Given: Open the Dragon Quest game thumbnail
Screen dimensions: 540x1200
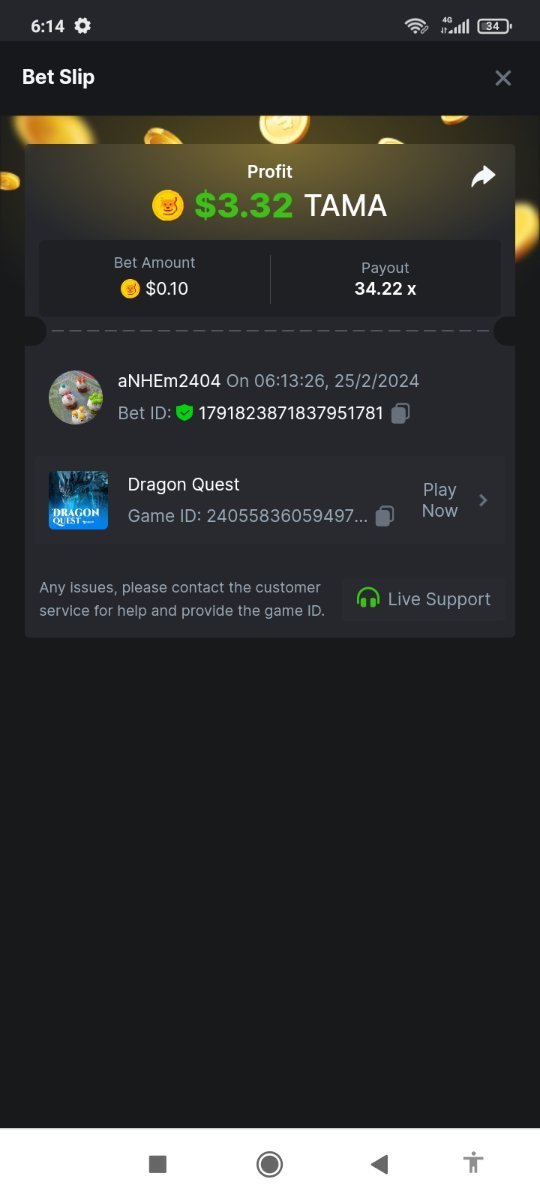Looking at the screenshot, I should 78,500.
